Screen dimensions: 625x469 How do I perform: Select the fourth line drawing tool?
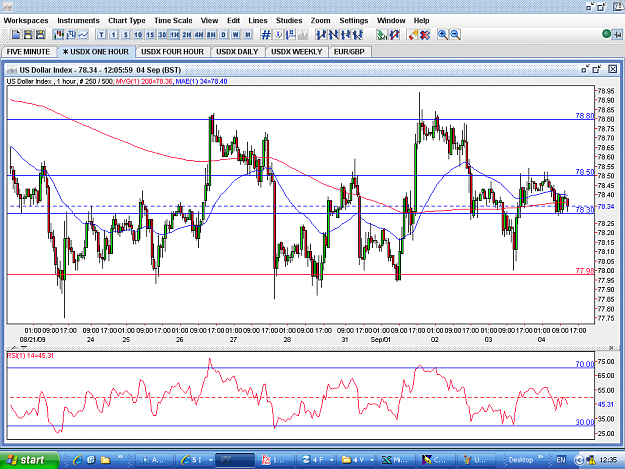358,35
